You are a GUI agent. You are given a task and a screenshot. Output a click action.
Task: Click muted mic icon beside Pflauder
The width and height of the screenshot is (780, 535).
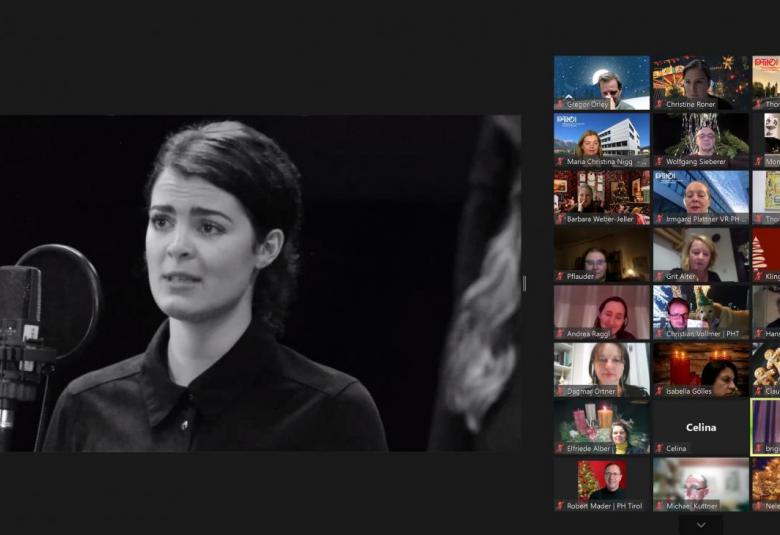(560, 277)
